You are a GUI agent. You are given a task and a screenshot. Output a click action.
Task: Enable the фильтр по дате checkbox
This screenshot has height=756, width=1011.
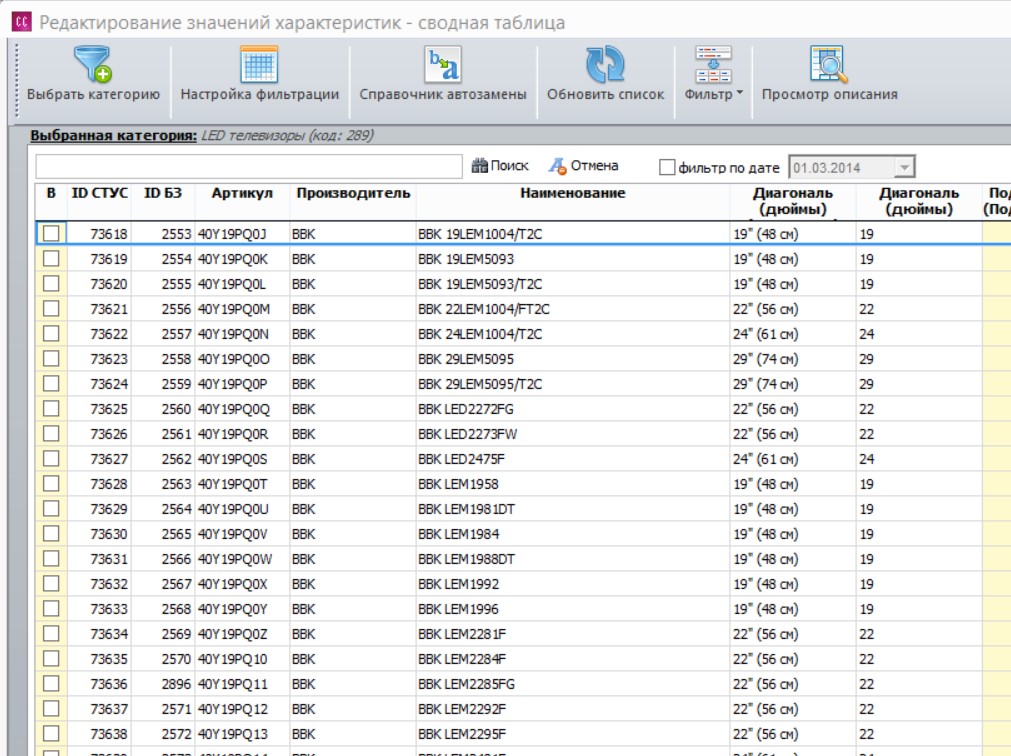click(667, 168)
